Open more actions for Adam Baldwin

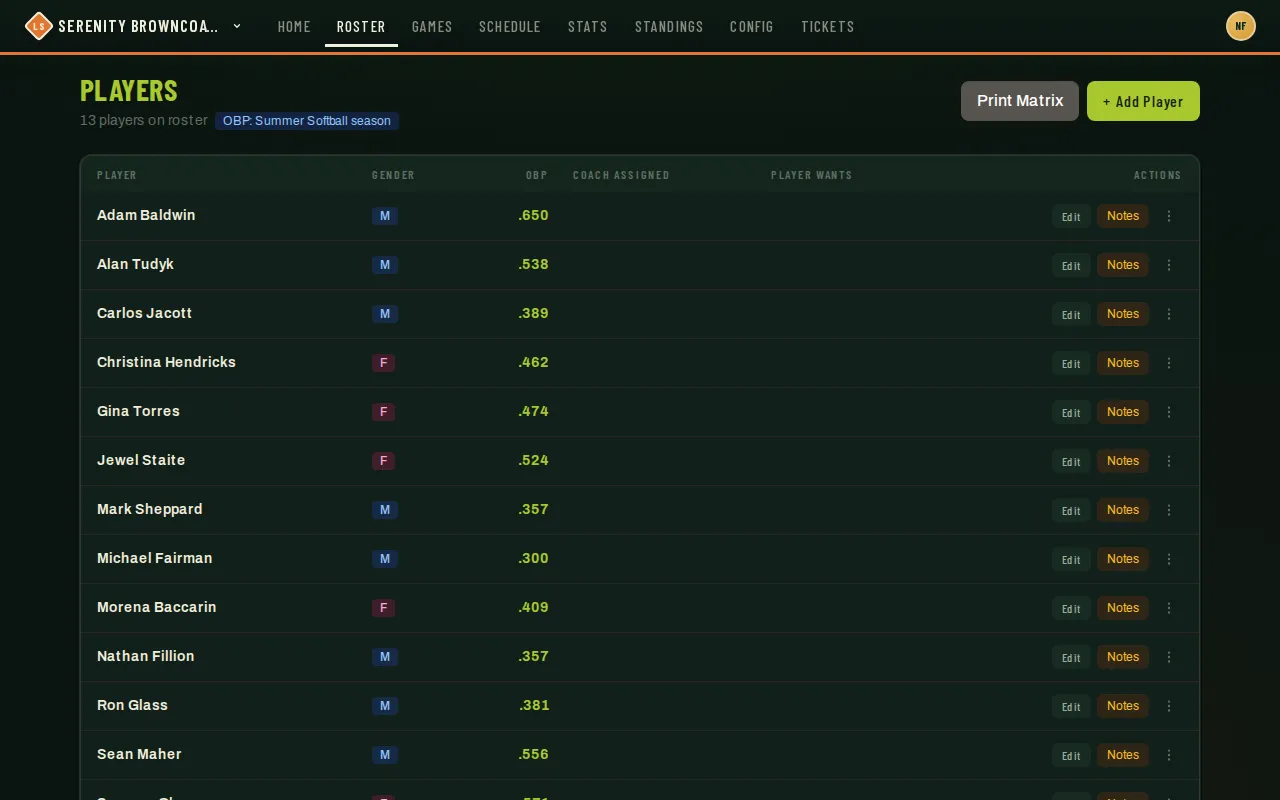pyautogui.click(x=1169, y=216)
